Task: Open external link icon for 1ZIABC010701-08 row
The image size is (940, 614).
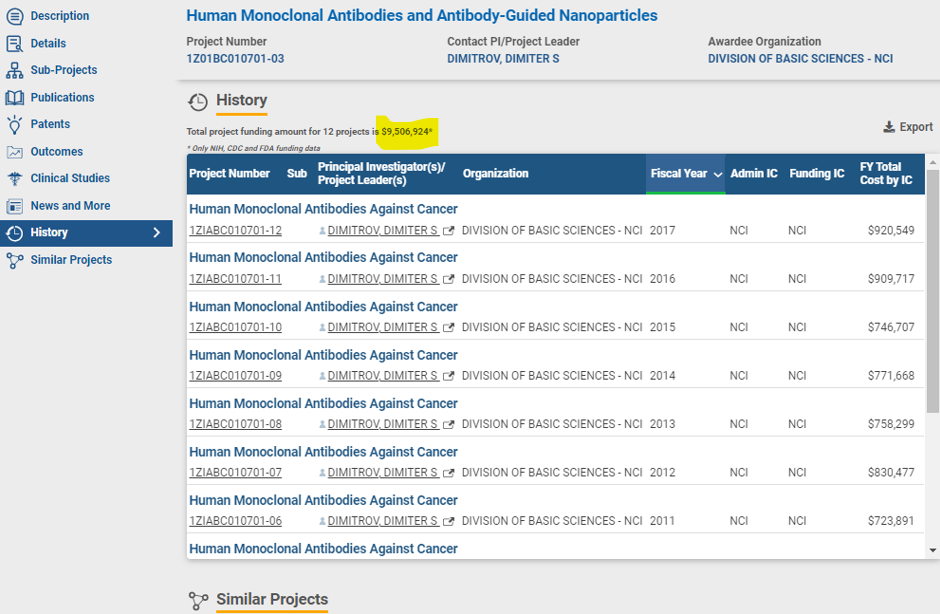Action: (448, 425)
